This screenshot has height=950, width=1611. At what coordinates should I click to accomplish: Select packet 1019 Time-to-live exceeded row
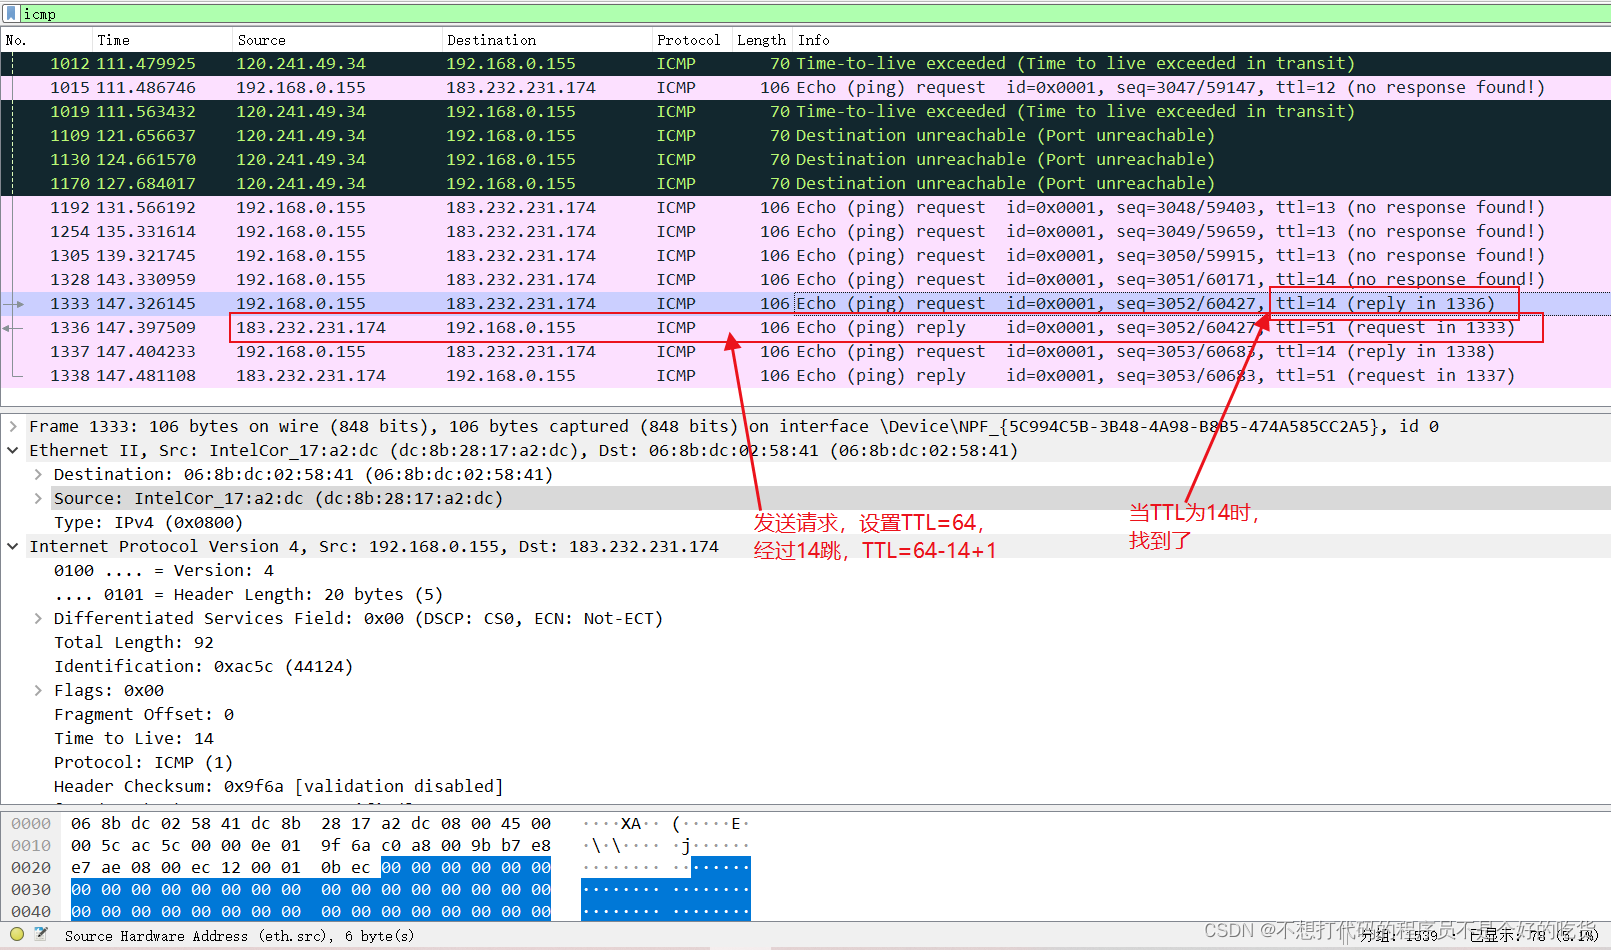(805, 111)
